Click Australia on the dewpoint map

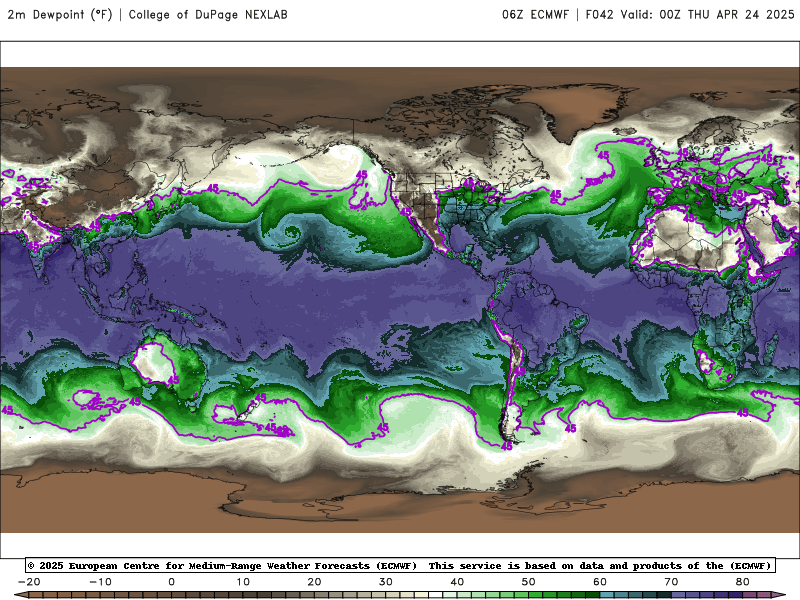[165, 366]
